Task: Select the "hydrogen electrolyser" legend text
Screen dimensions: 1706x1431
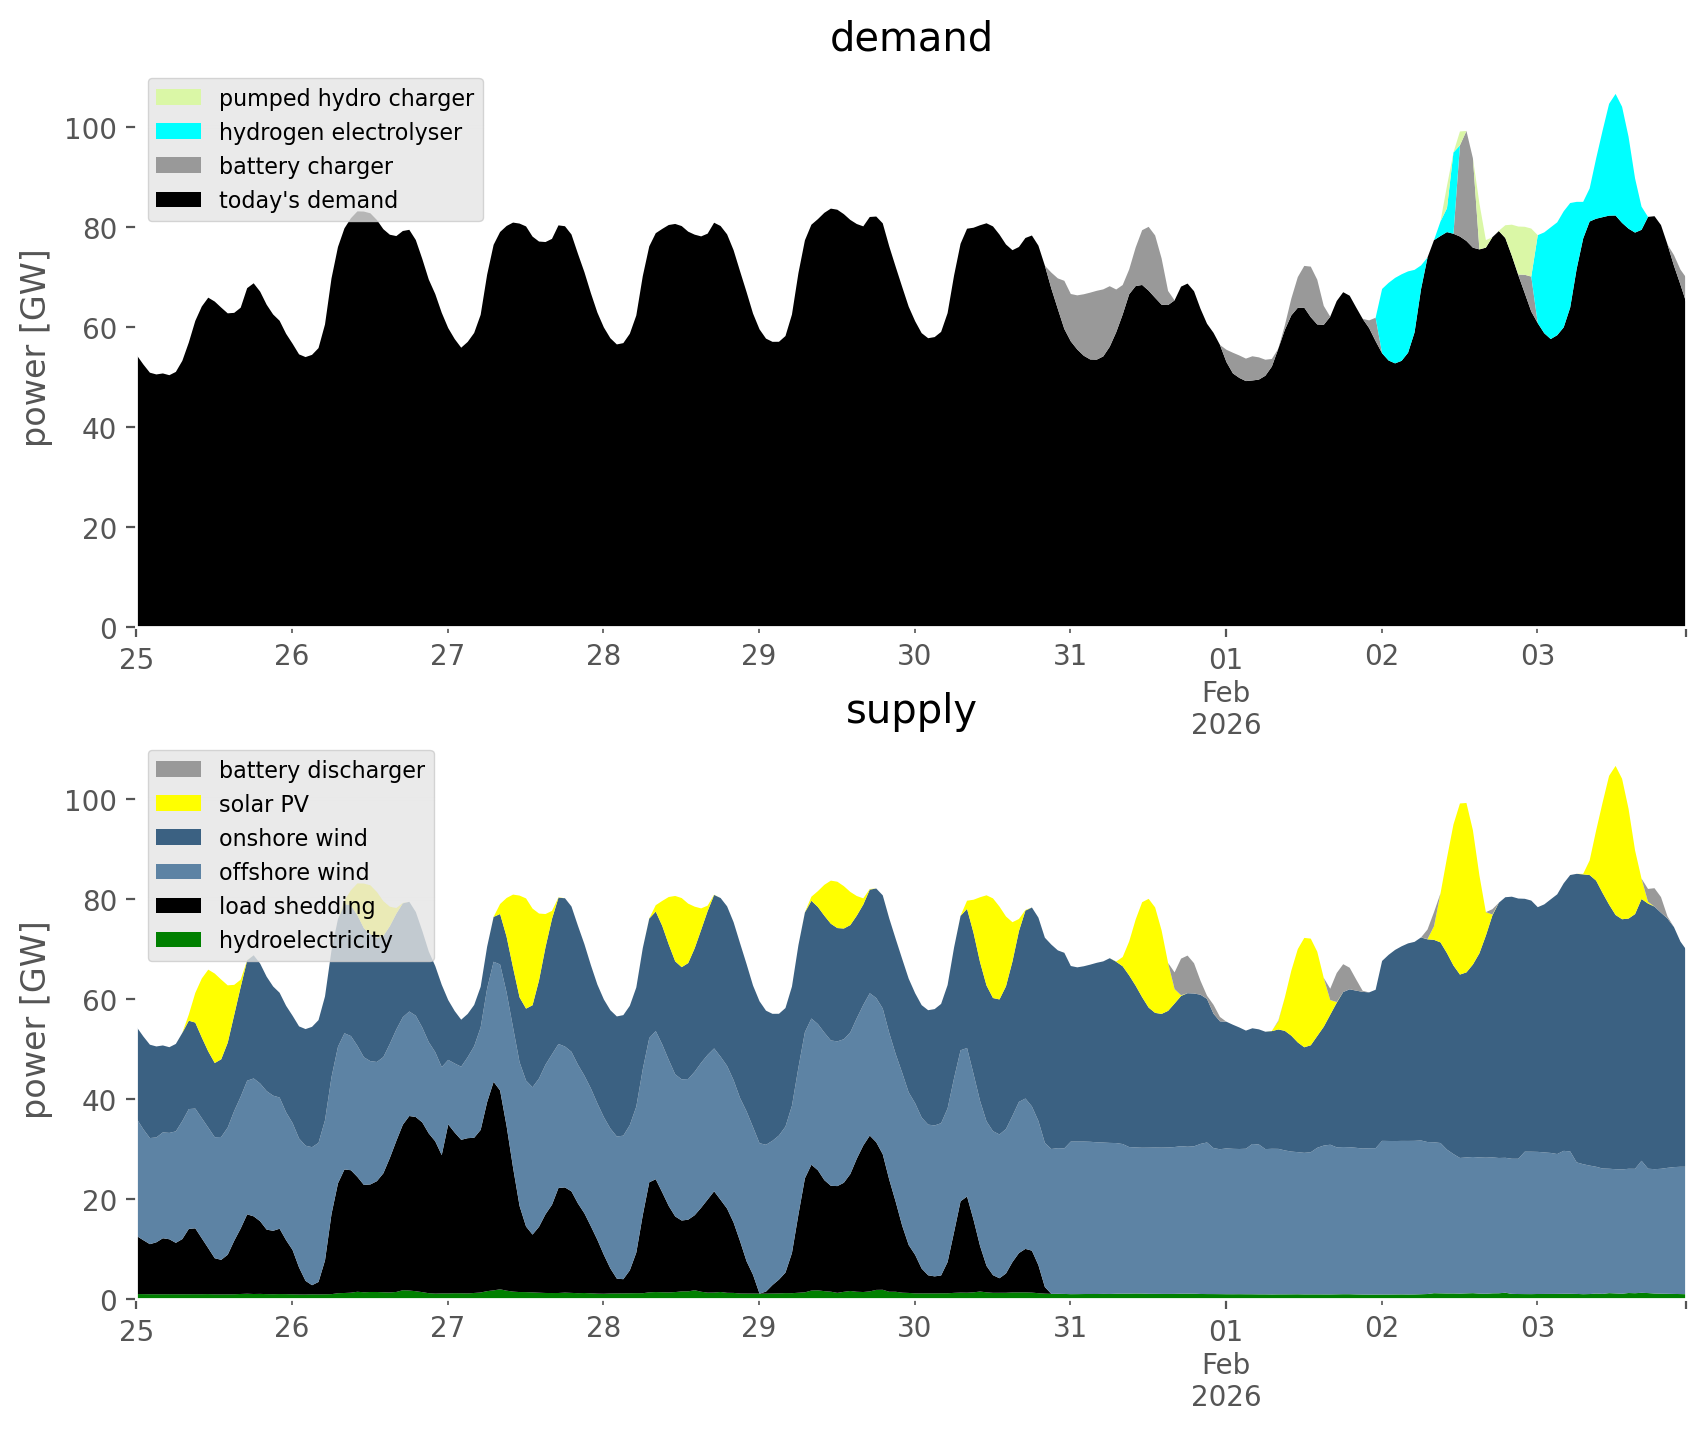Action: pyautogui.click(x=340, y=132)
